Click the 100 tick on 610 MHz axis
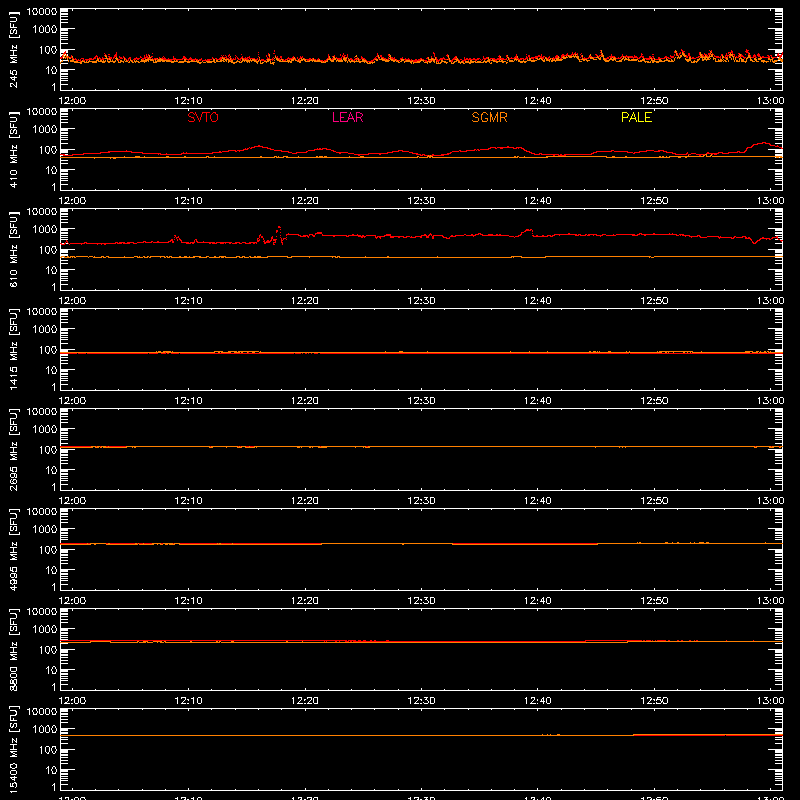 click(x=48, y=250)
